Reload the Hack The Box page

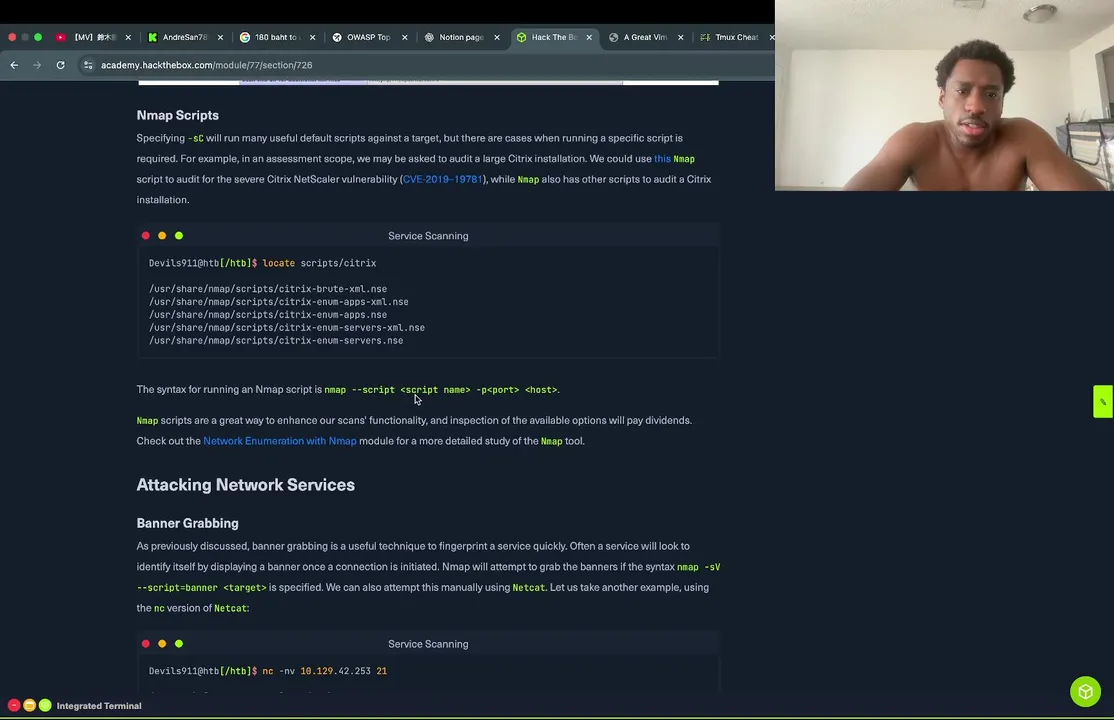coord(60,65)
